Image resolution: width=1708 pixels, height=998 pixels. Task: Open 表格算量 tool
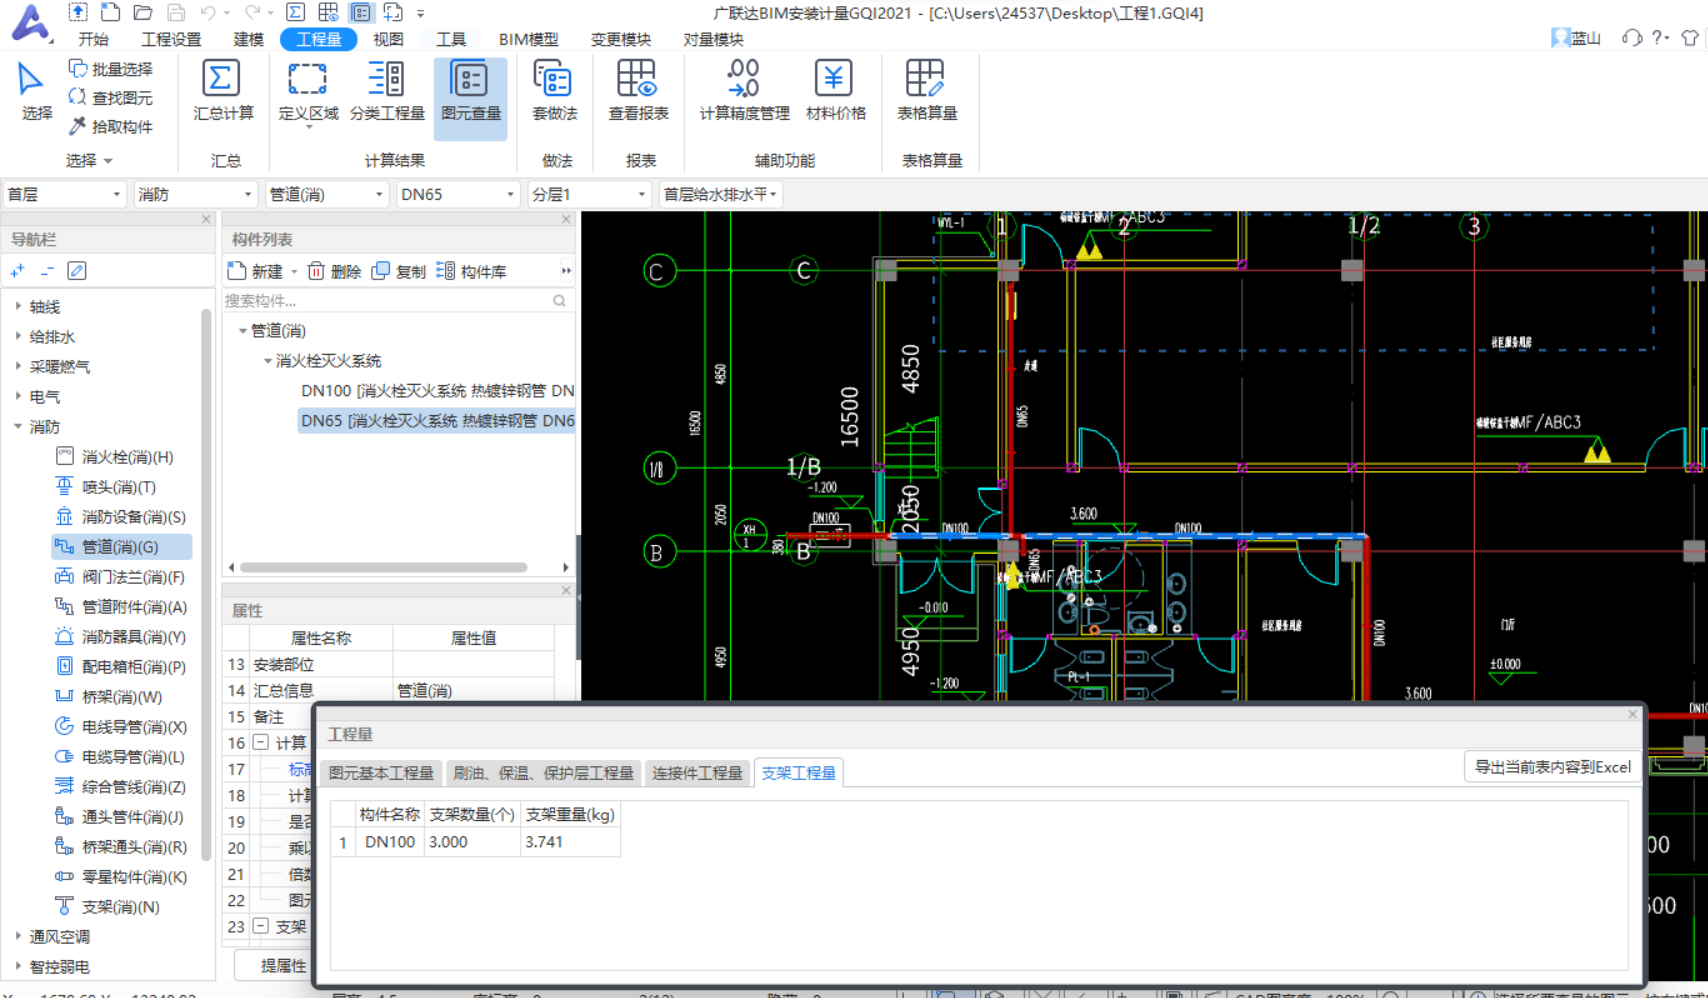click(927, 92)
